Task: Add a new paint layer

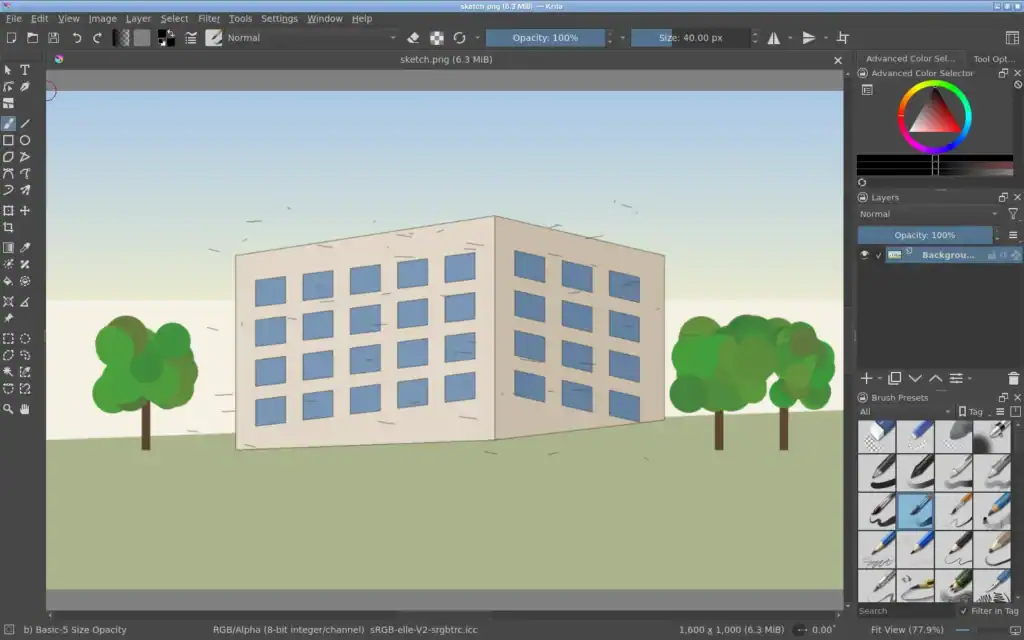Action: [867, 378]
